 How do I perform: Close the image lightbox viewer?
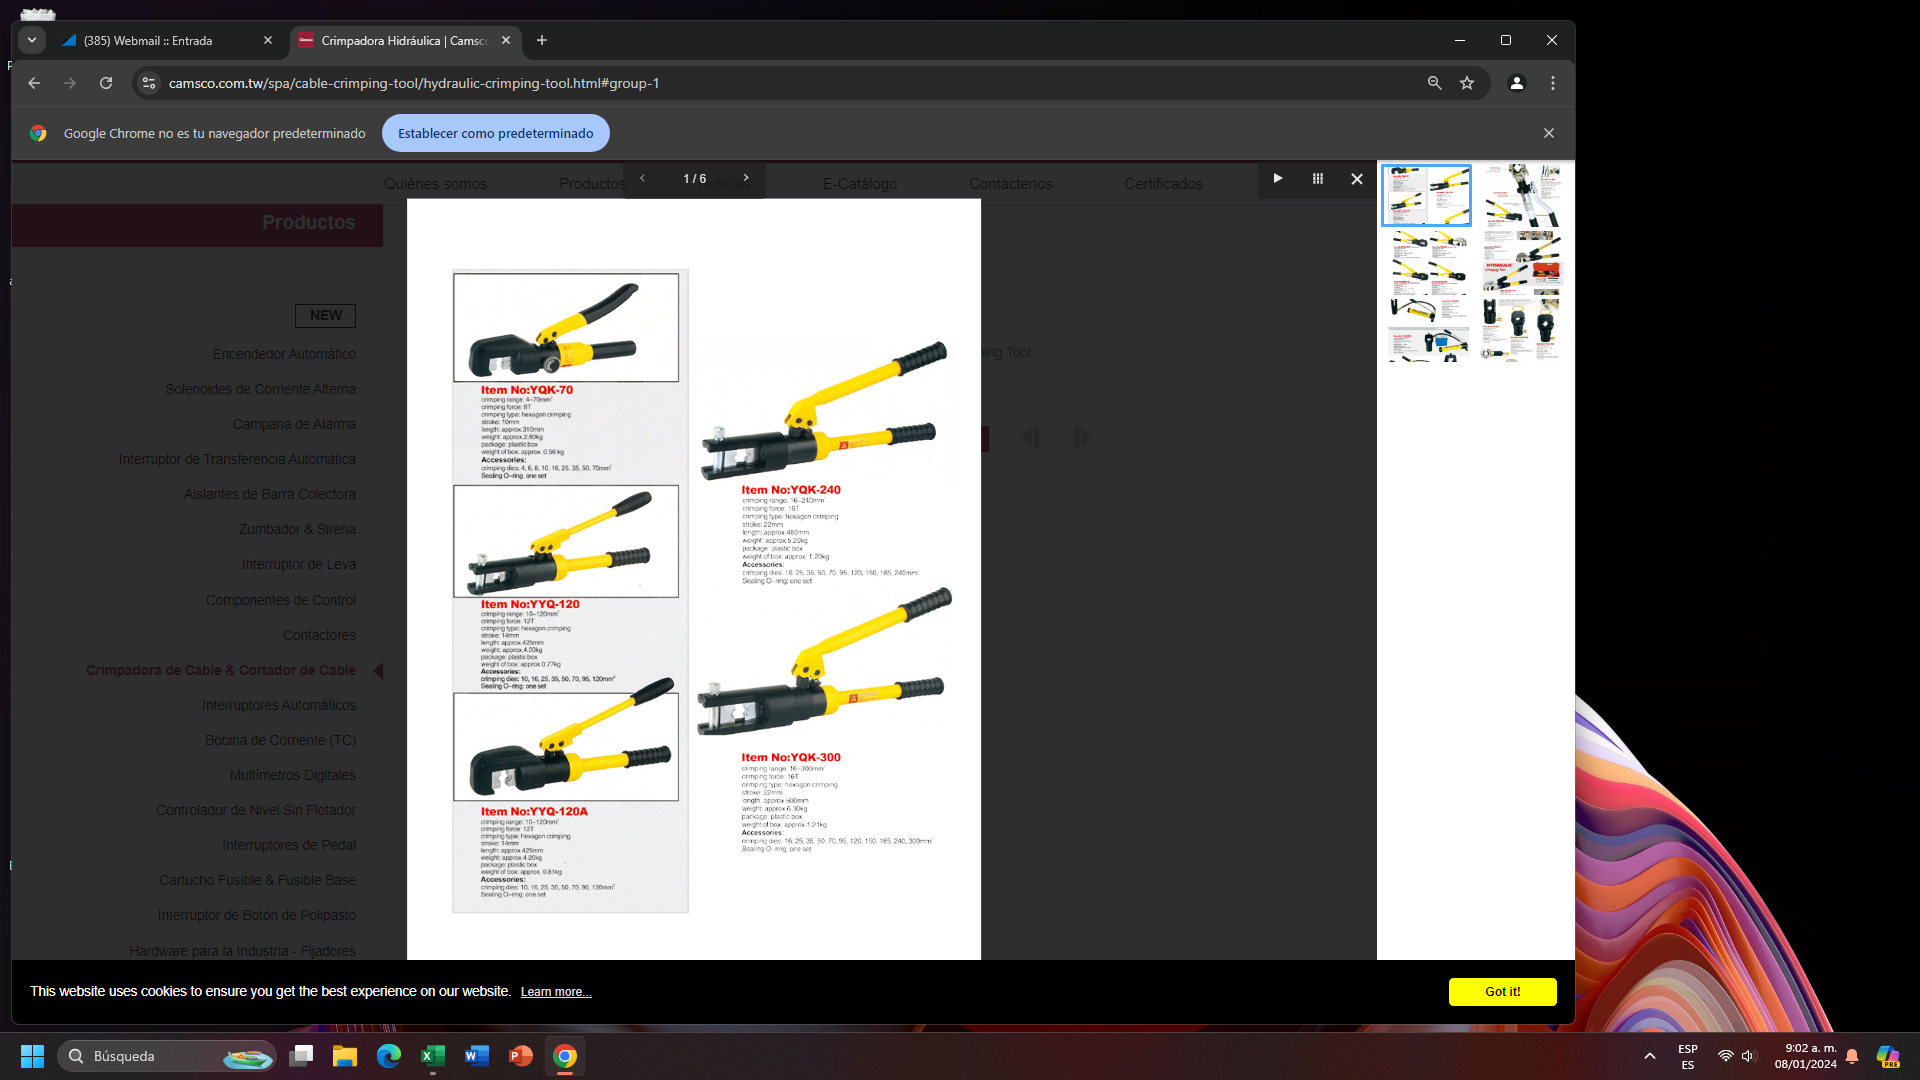click(1357, 179)
